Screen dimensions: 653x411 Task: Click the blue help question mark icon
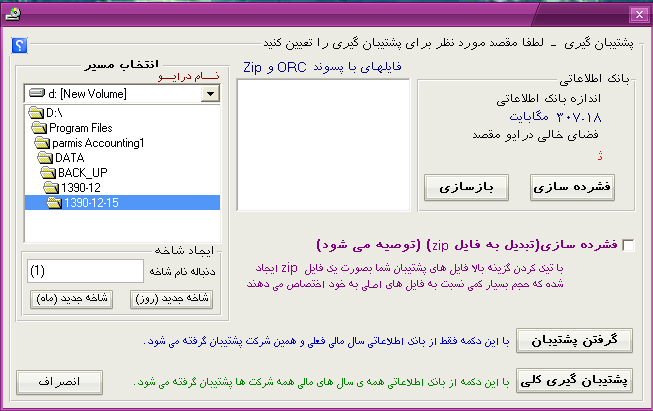[x=20, y=45]
